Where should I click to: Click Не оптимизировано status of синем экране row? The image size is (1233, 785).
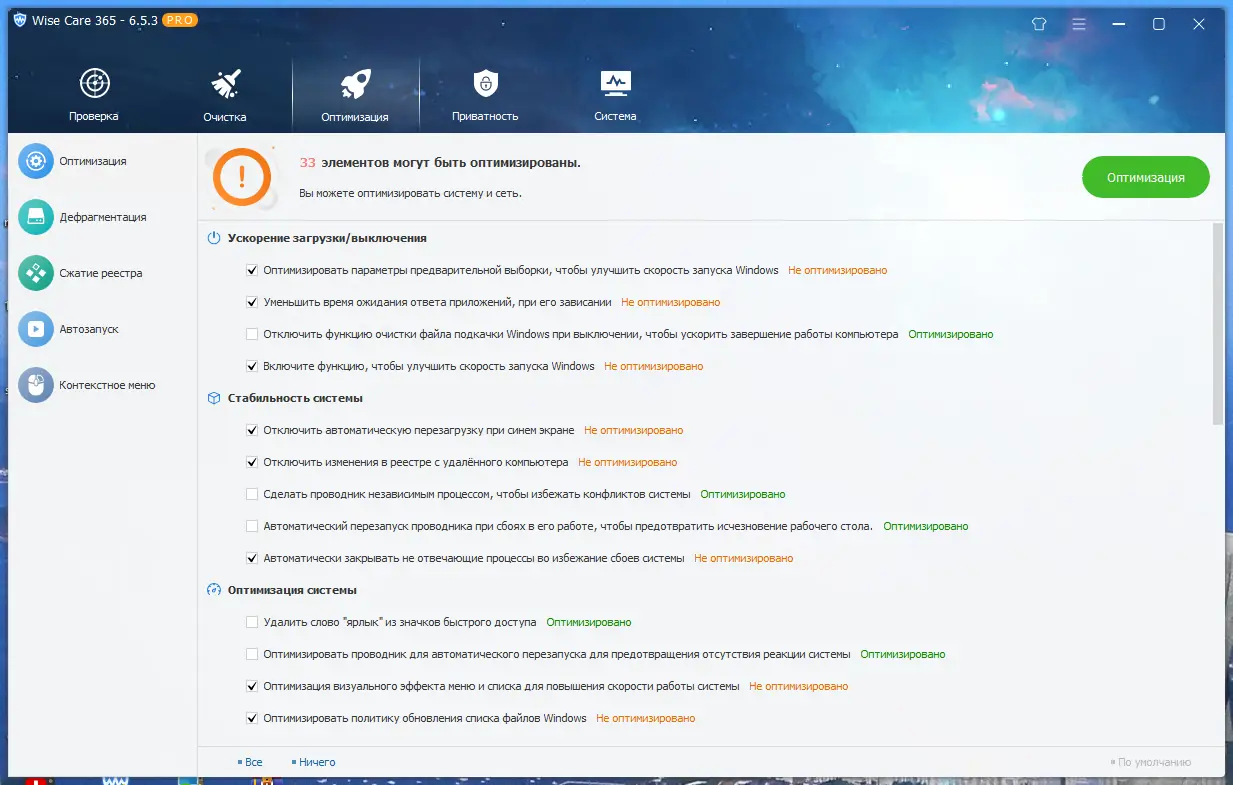point(634,430)
